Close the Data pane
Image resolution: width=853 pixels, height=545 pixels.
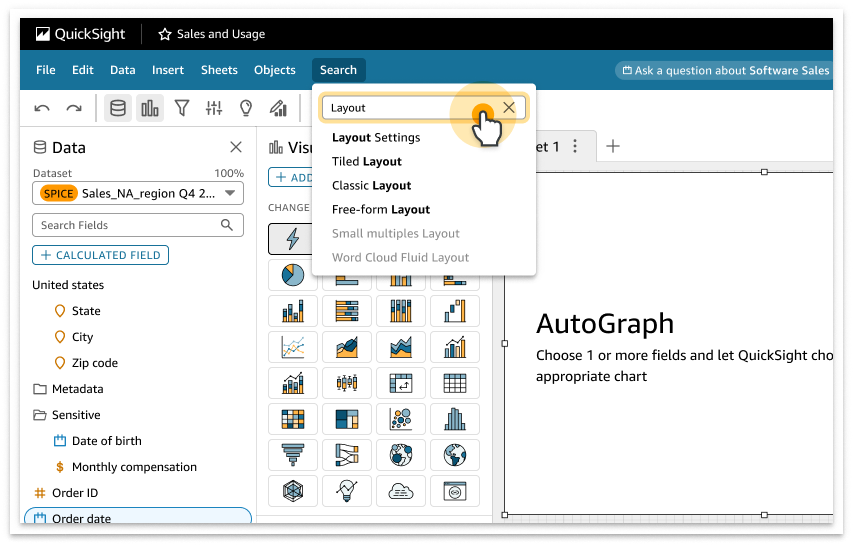pyautogui.click(x=236, y=147)
